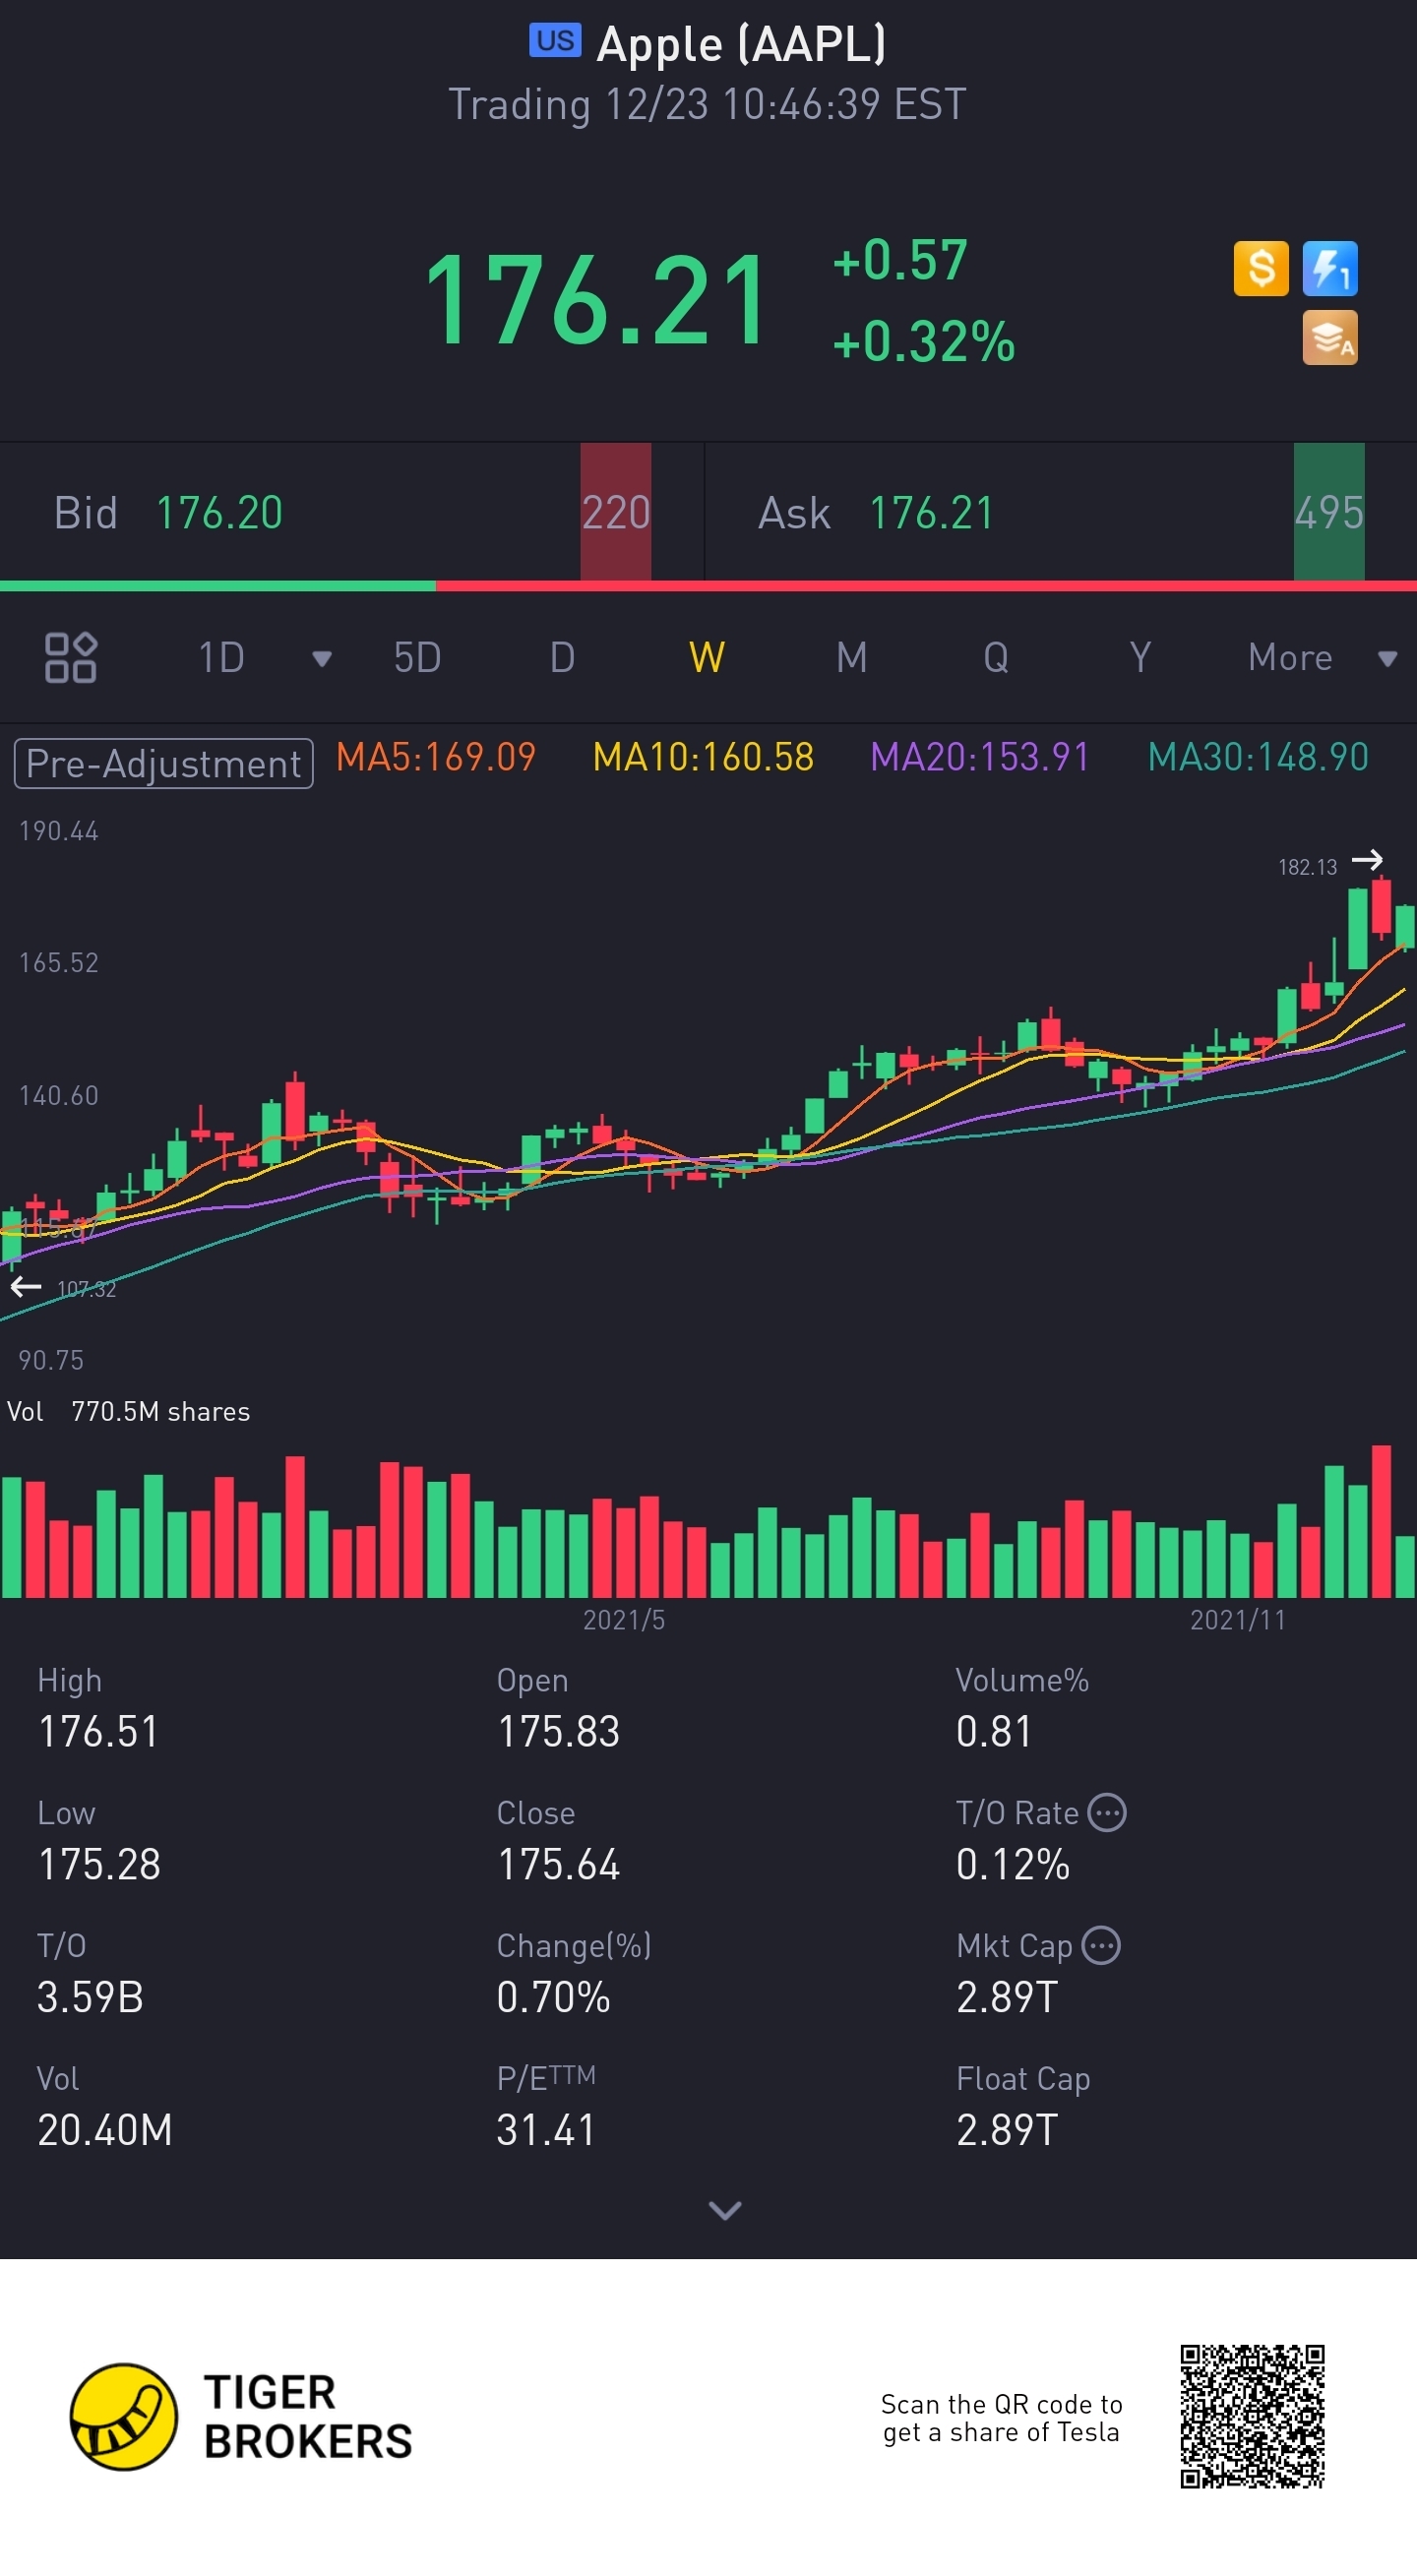The image size is (1417, 2576).
Task: Tap the left arrow at 107.32 low
Action: 26,1287
